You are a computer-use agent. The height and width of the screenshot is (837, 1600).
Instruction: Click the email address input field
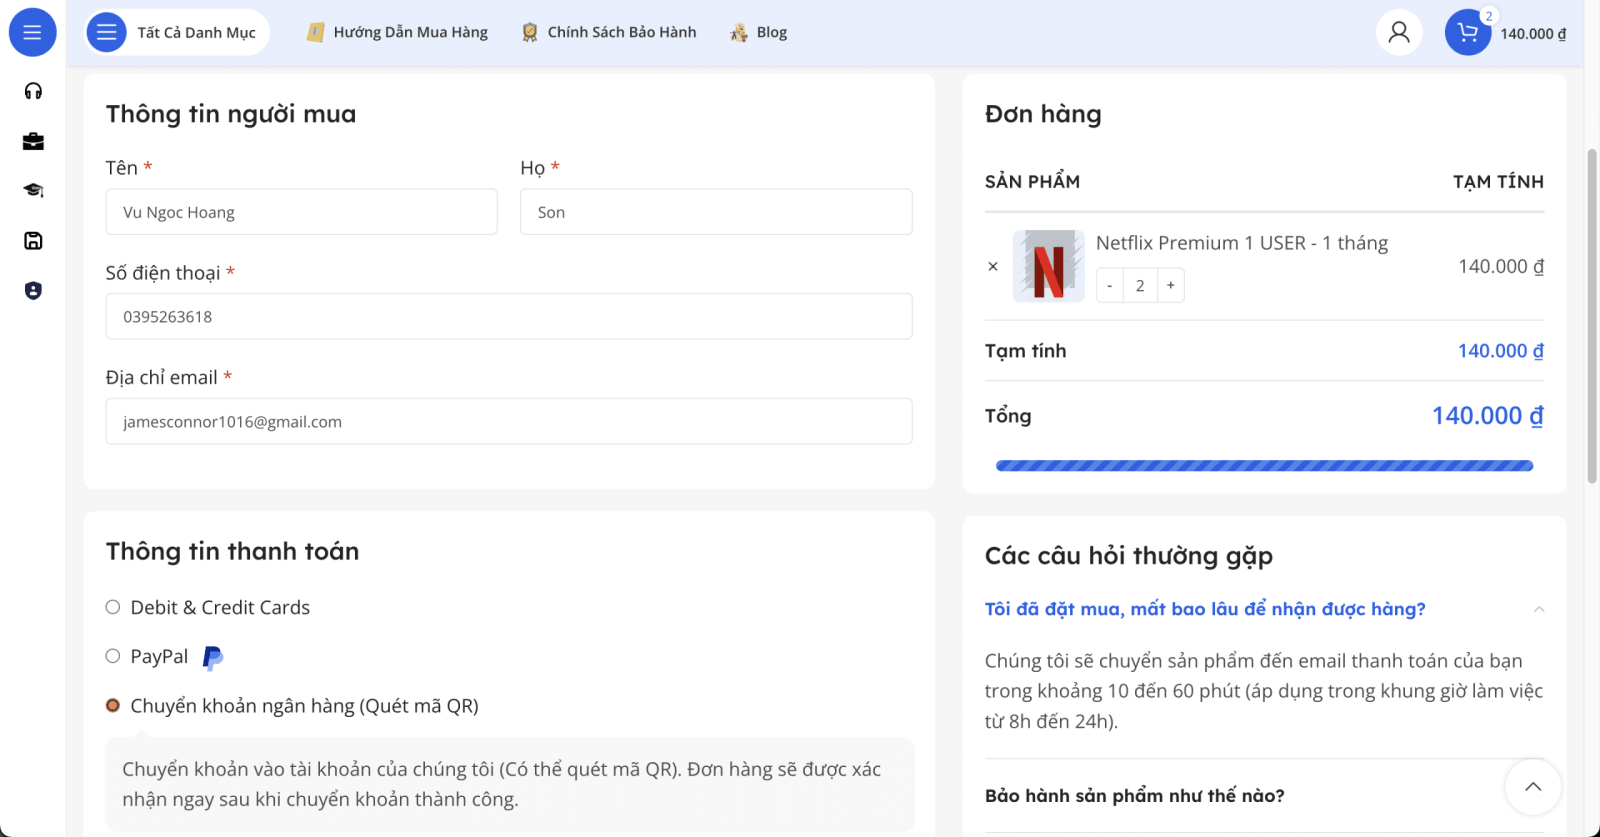click(x=509, y=421)
